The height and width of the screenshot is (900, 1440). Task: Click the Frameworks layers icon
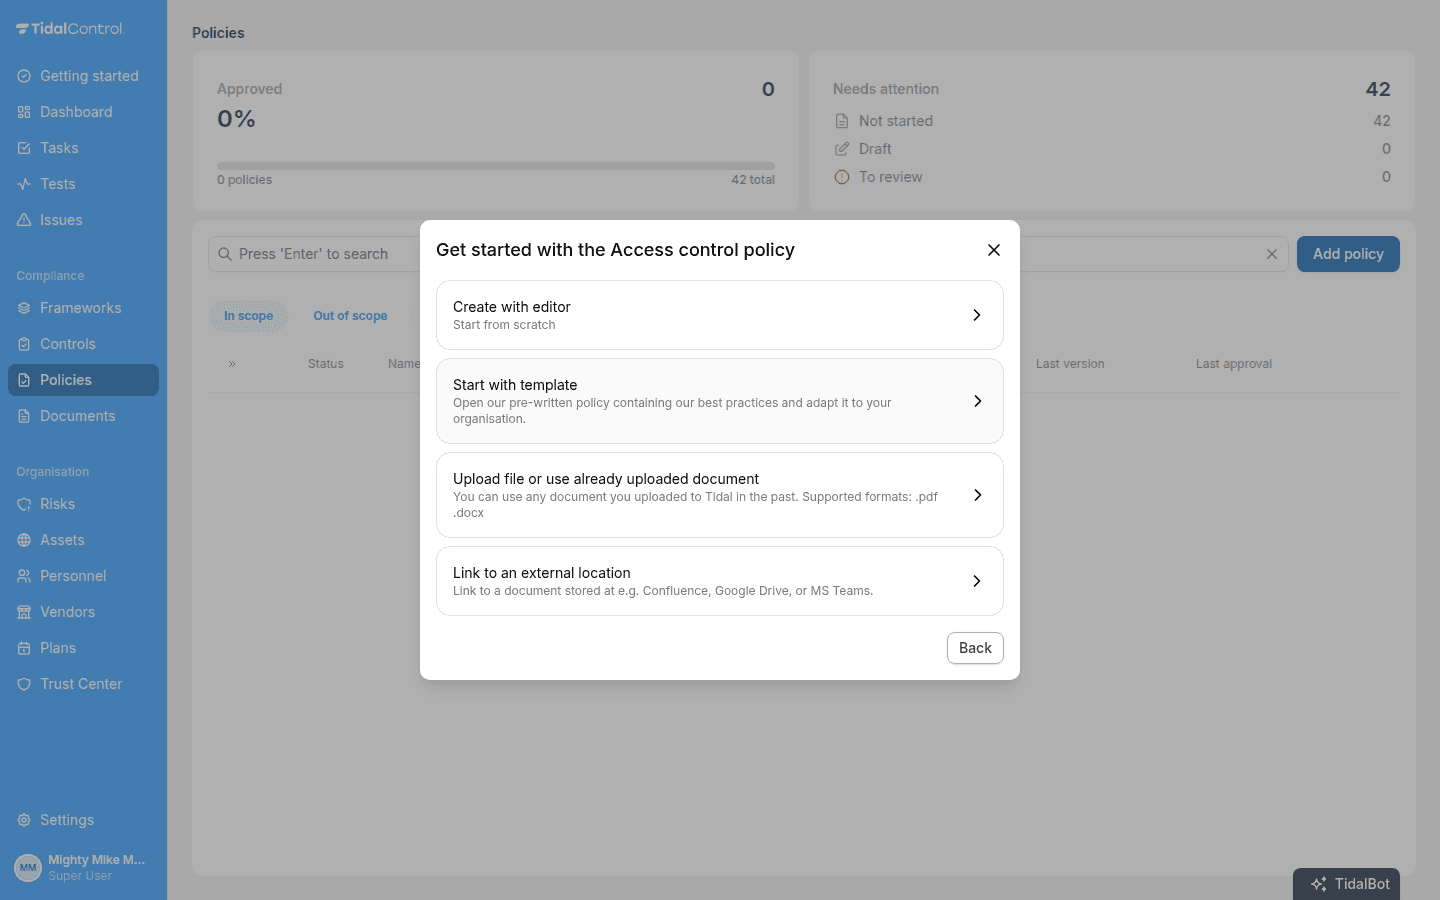point(24,308)
